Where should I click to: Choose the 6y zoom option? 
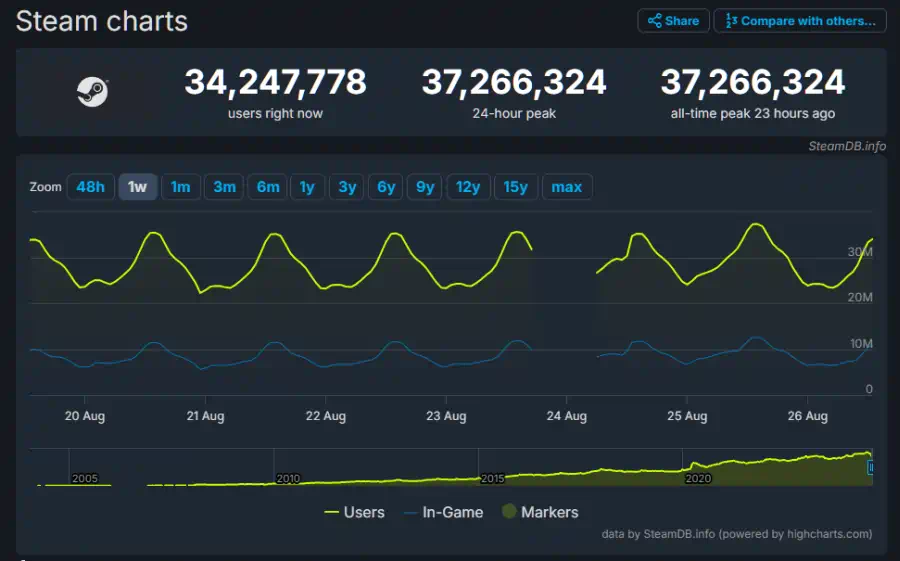point(386,187)
